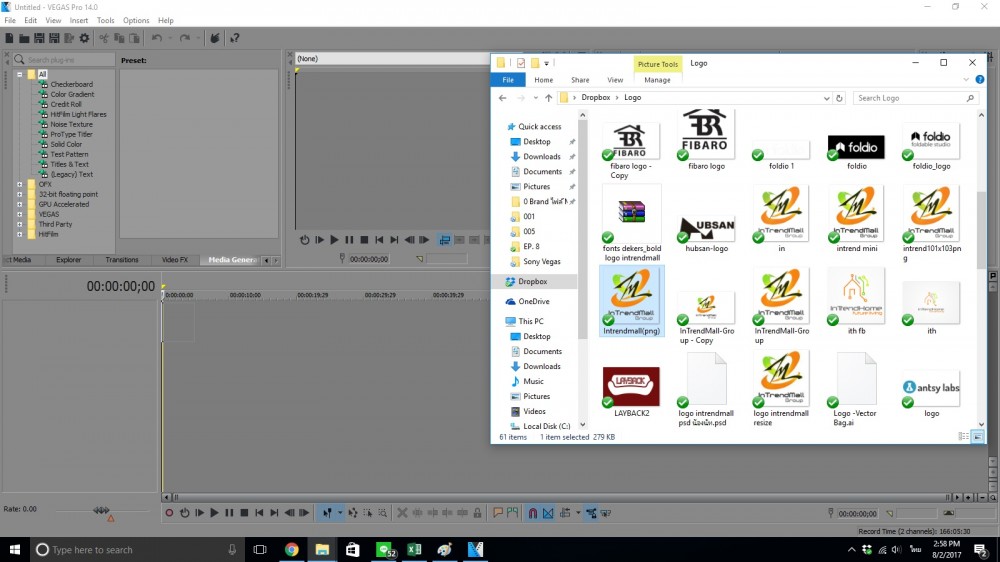Image resolution: width=1000 pixels, height=562 pixels.
Task: Open address bar history dropdown in Explorer
Action: click(x=826, y=98)
